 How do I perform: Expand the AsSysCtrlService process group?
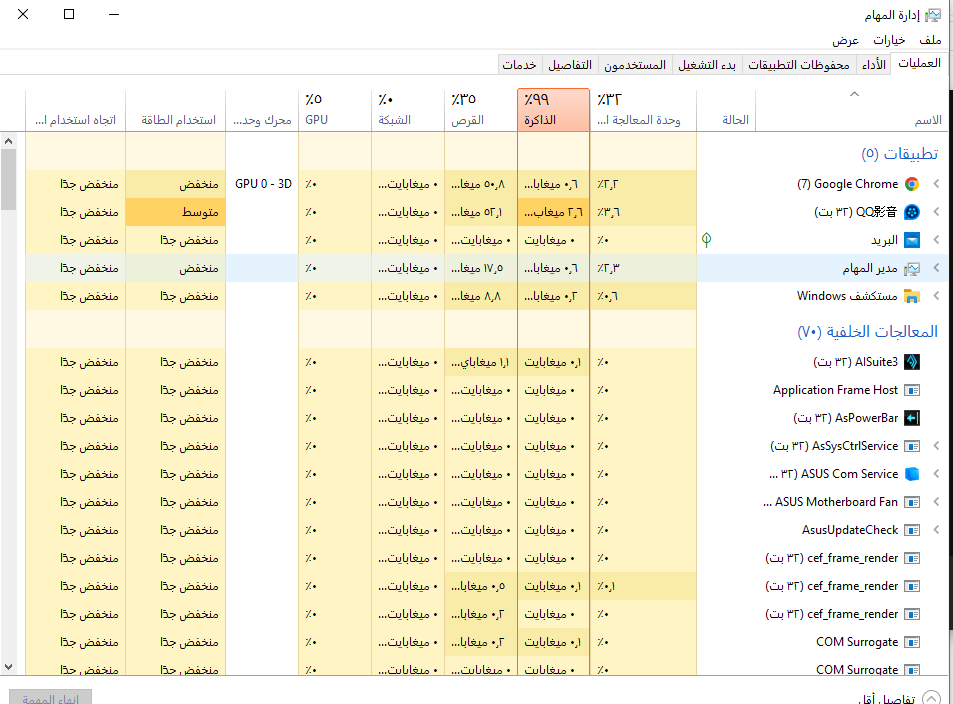(936, 446)
